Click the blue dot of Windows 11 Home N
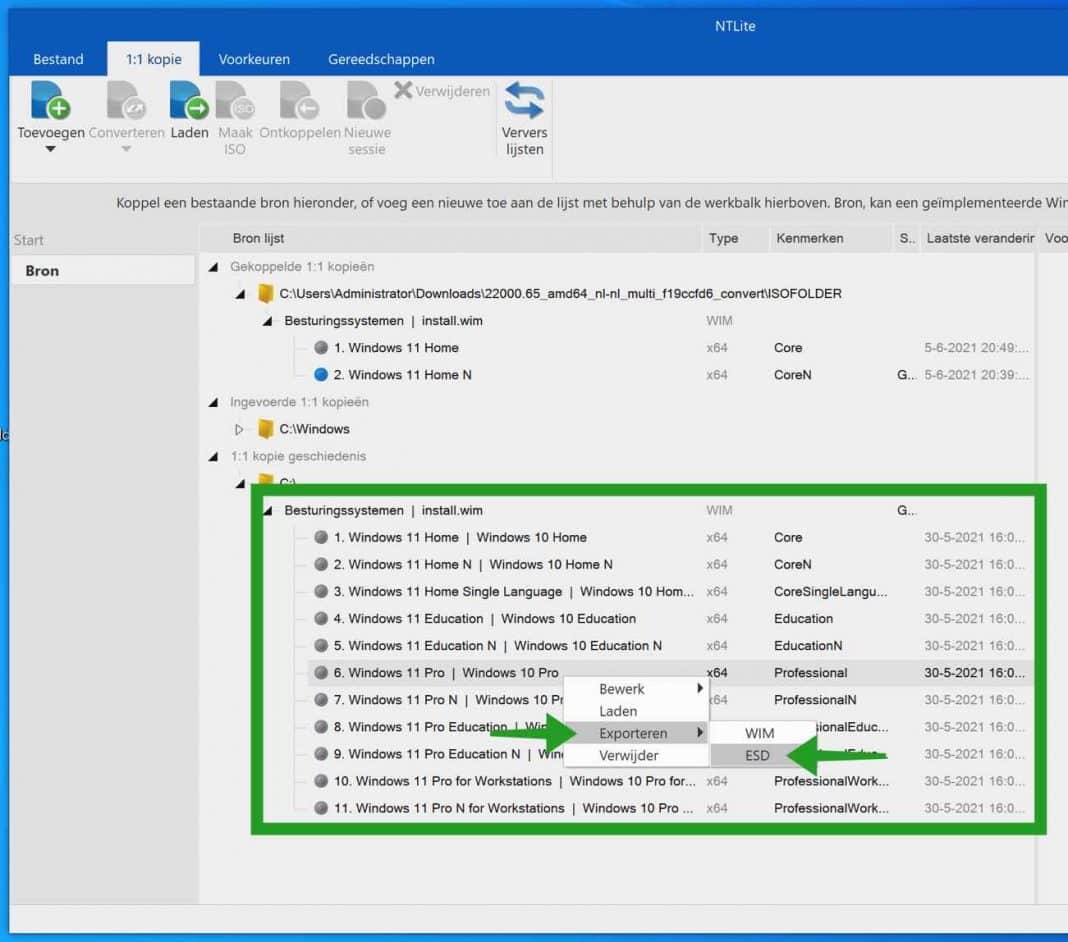This screenshot has height=942, width=1068. 321,375
